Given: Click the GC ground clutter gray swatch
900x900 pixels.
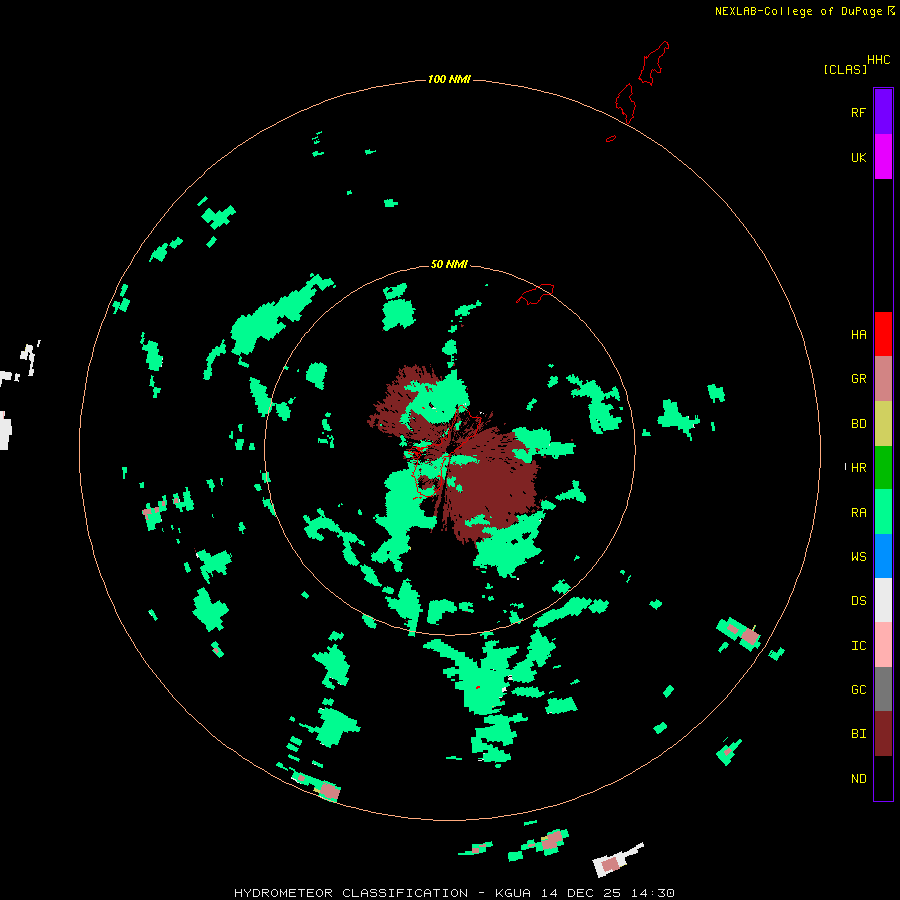Looking at the screenshot, I should (883, 689).
